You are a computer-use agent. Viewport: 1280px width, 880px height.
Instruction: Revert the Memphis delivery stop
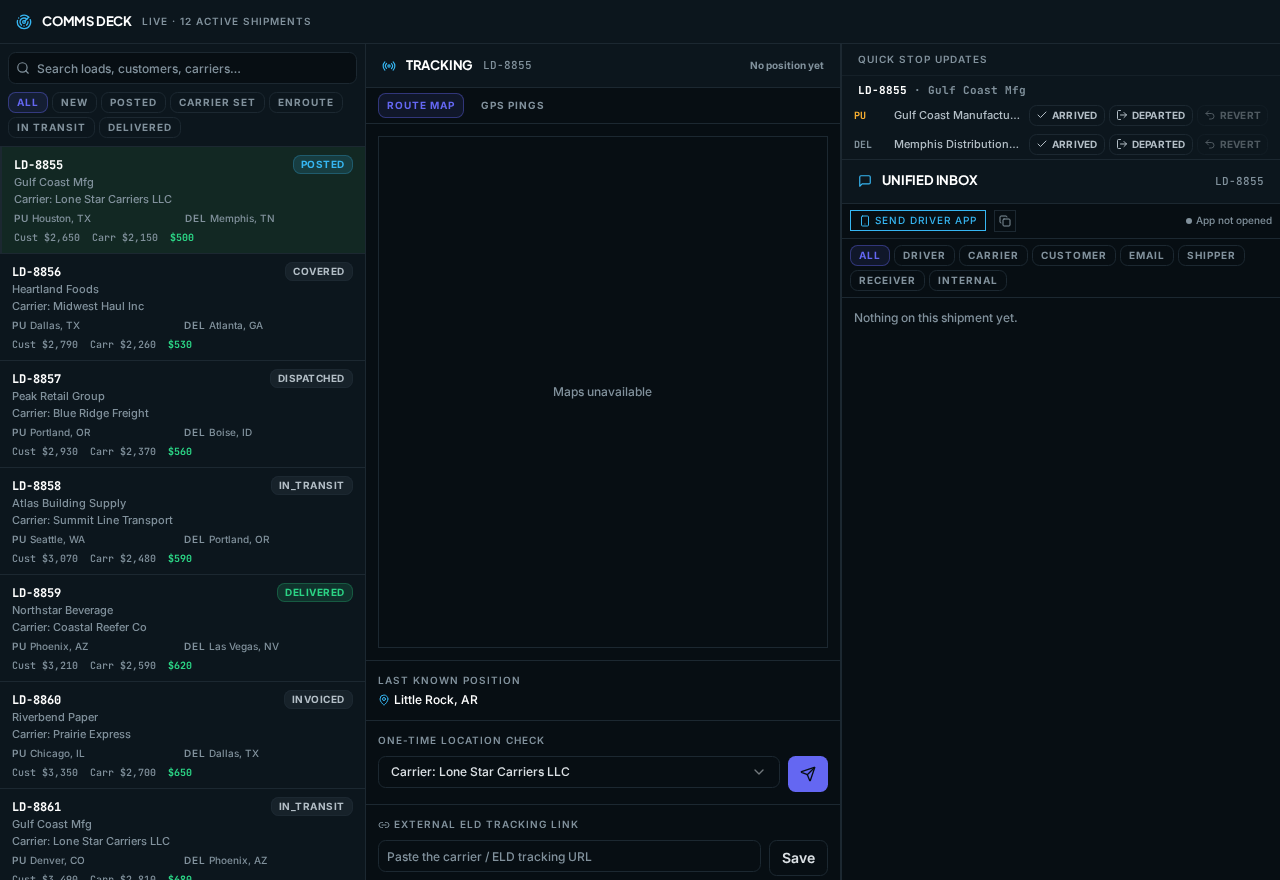tap(1233, 145)
